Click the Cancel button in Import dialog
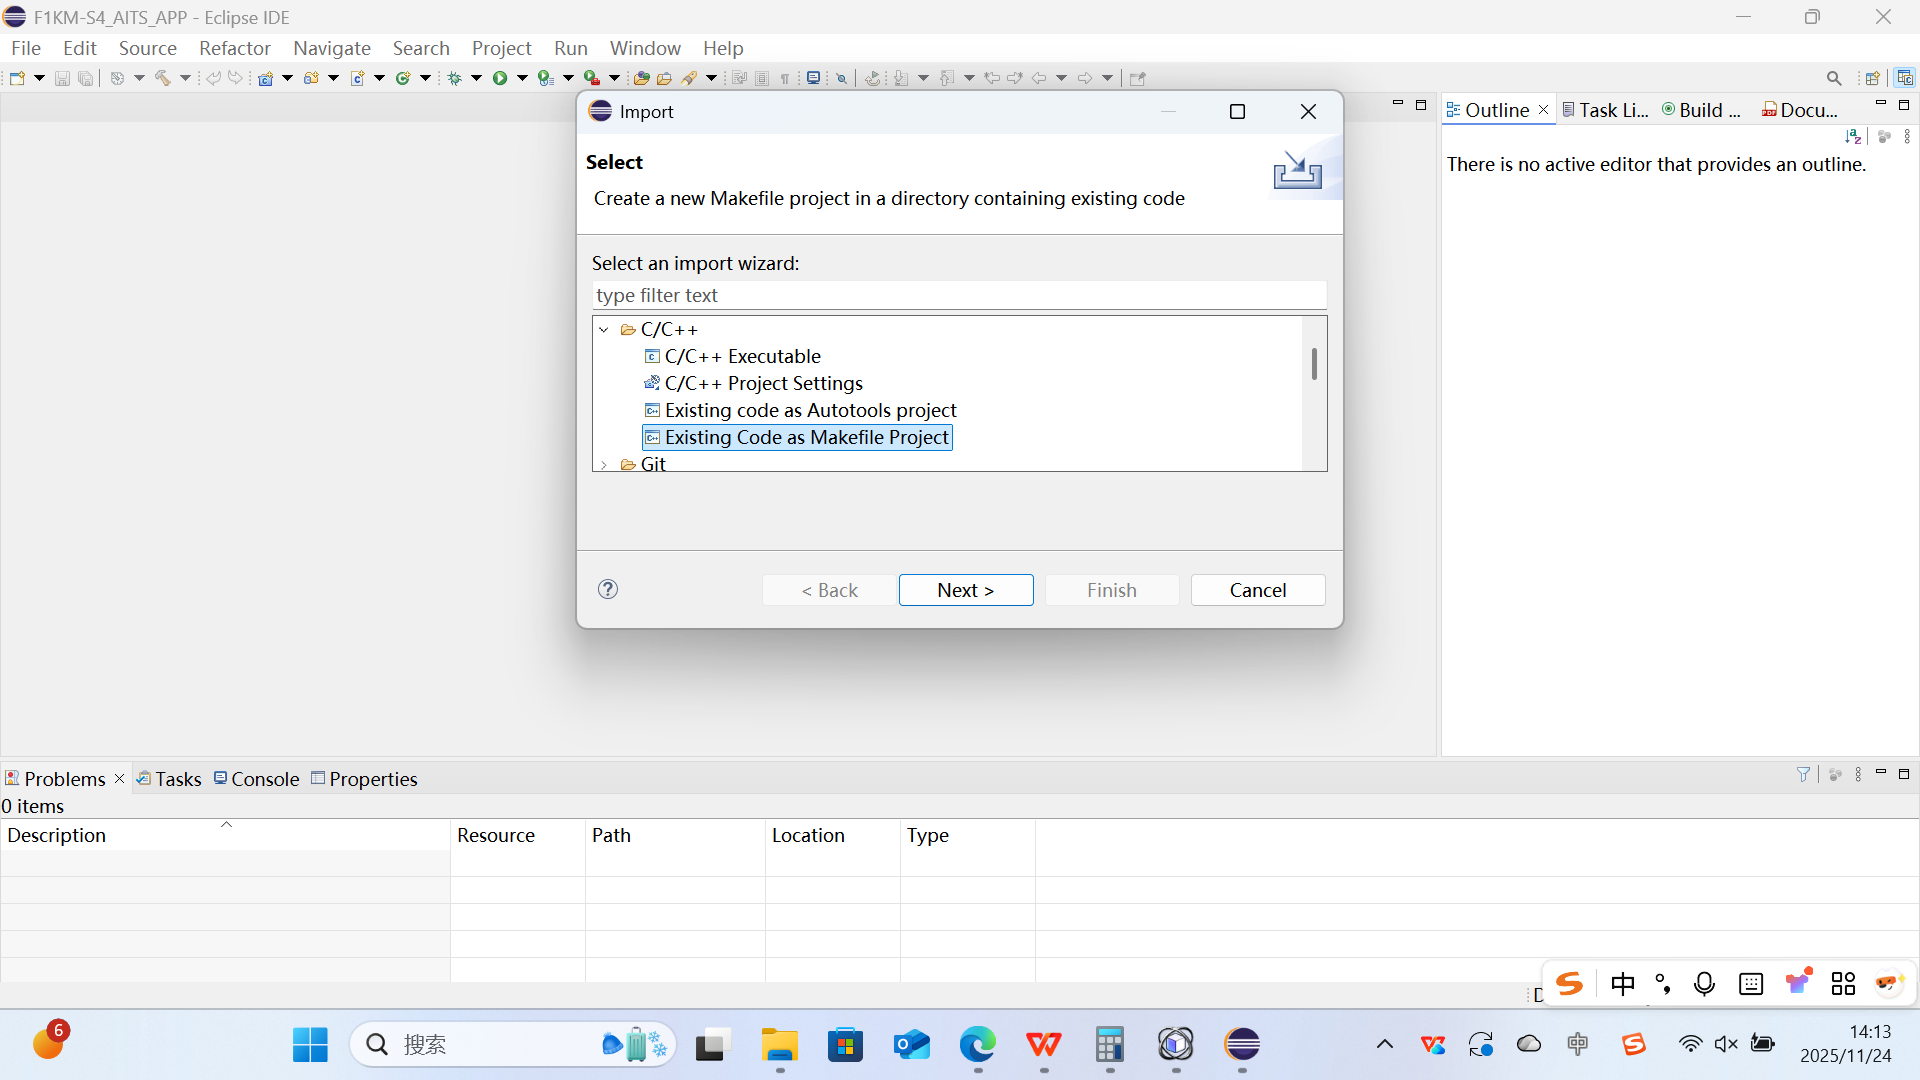 click(1258, 590)
